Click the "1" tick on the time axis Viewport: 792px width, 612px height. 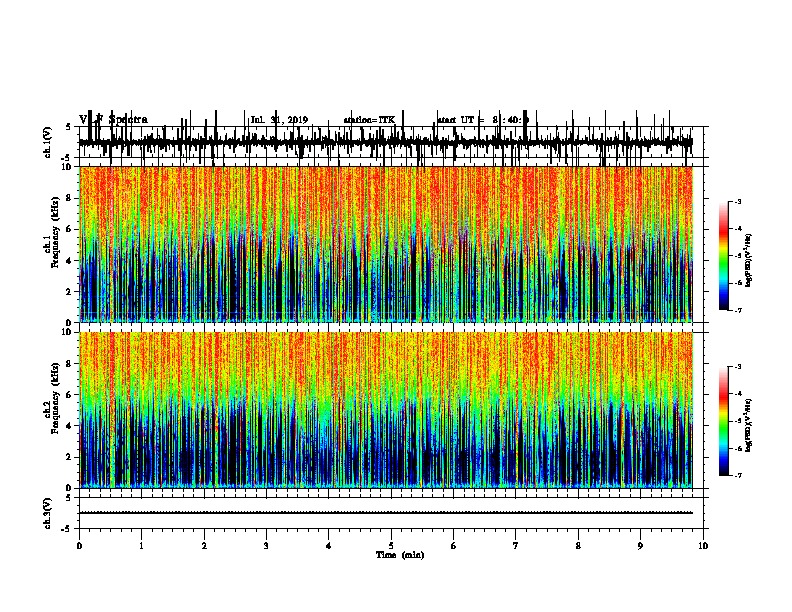tap(141, 546)
